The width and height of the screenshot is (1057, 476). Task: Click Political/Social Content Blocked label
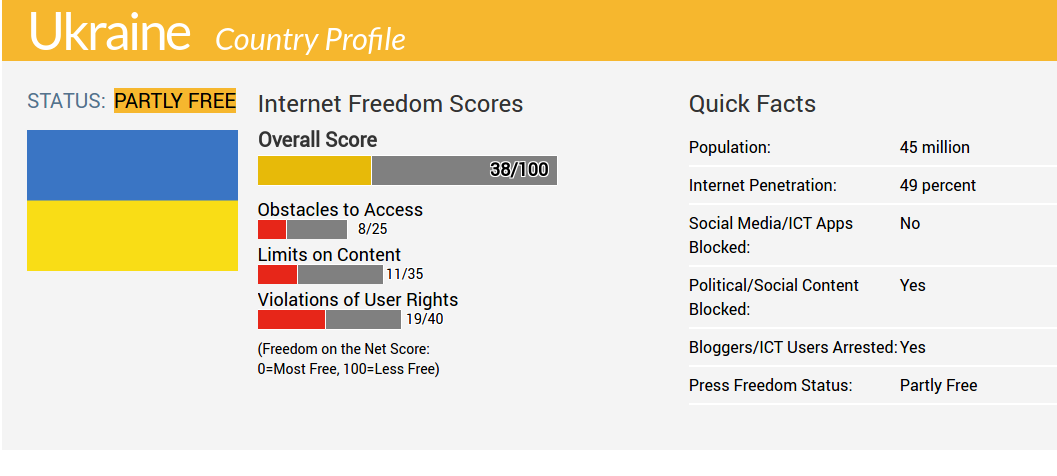pyautogui.click(x=773, y=297)
